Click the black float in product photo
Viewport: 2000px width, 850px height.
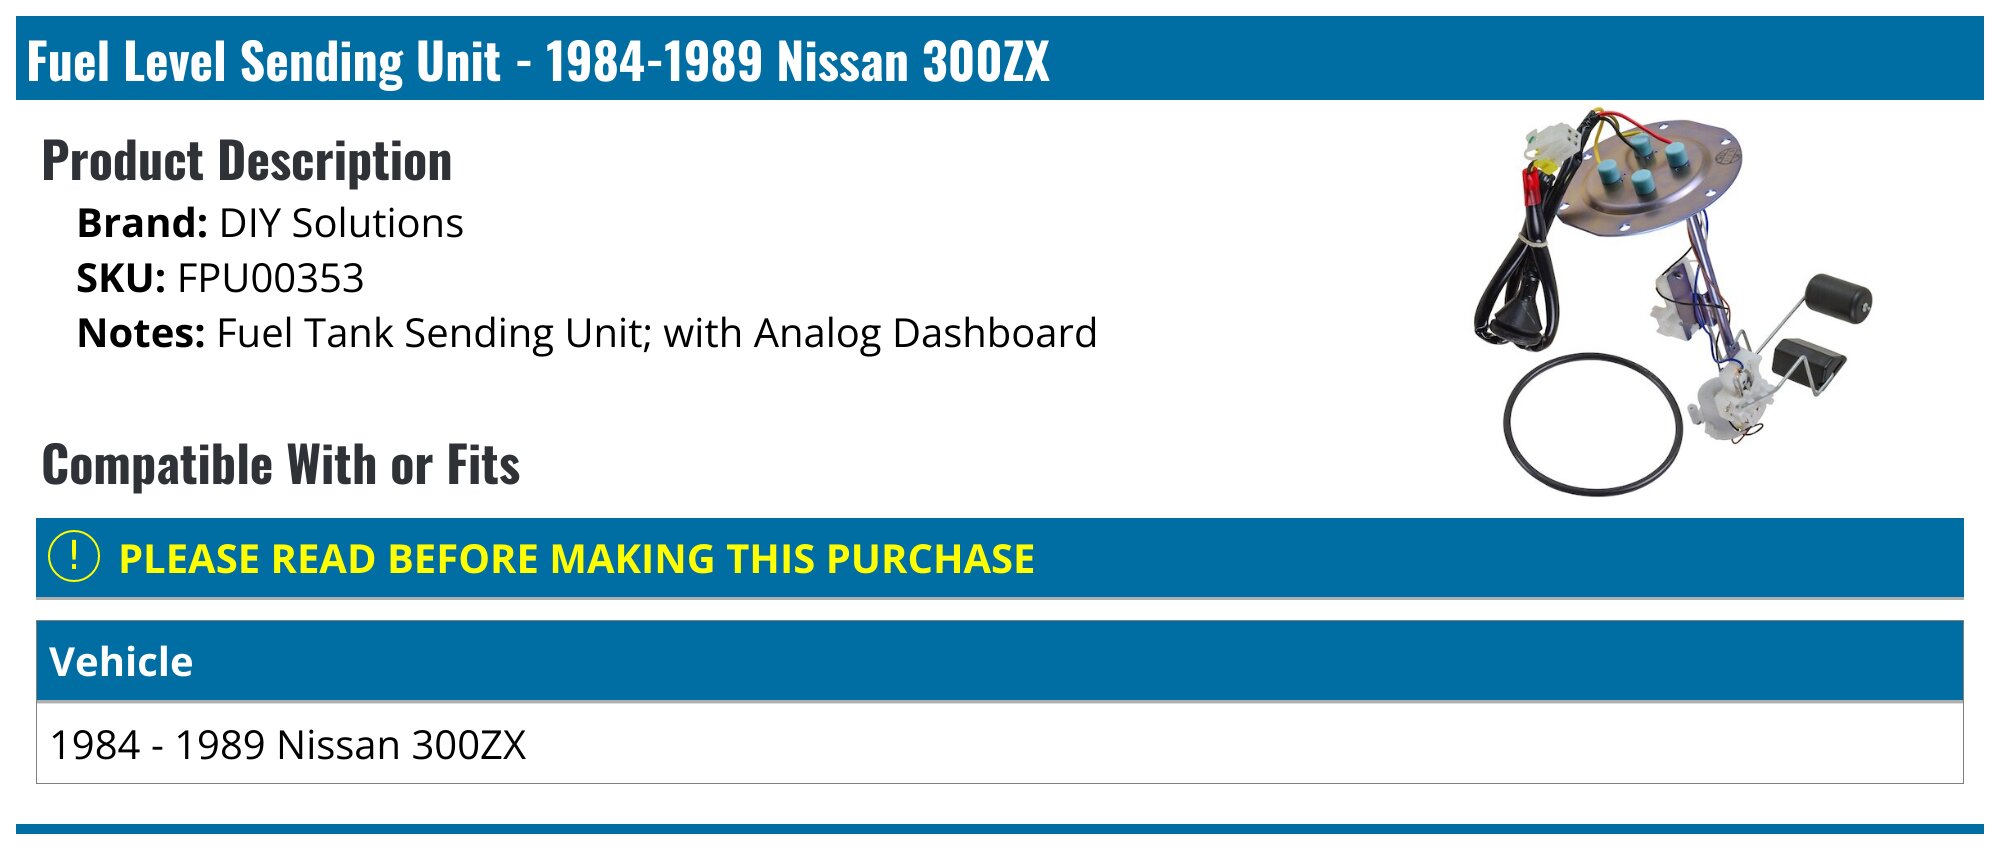tap(1838, 299)
